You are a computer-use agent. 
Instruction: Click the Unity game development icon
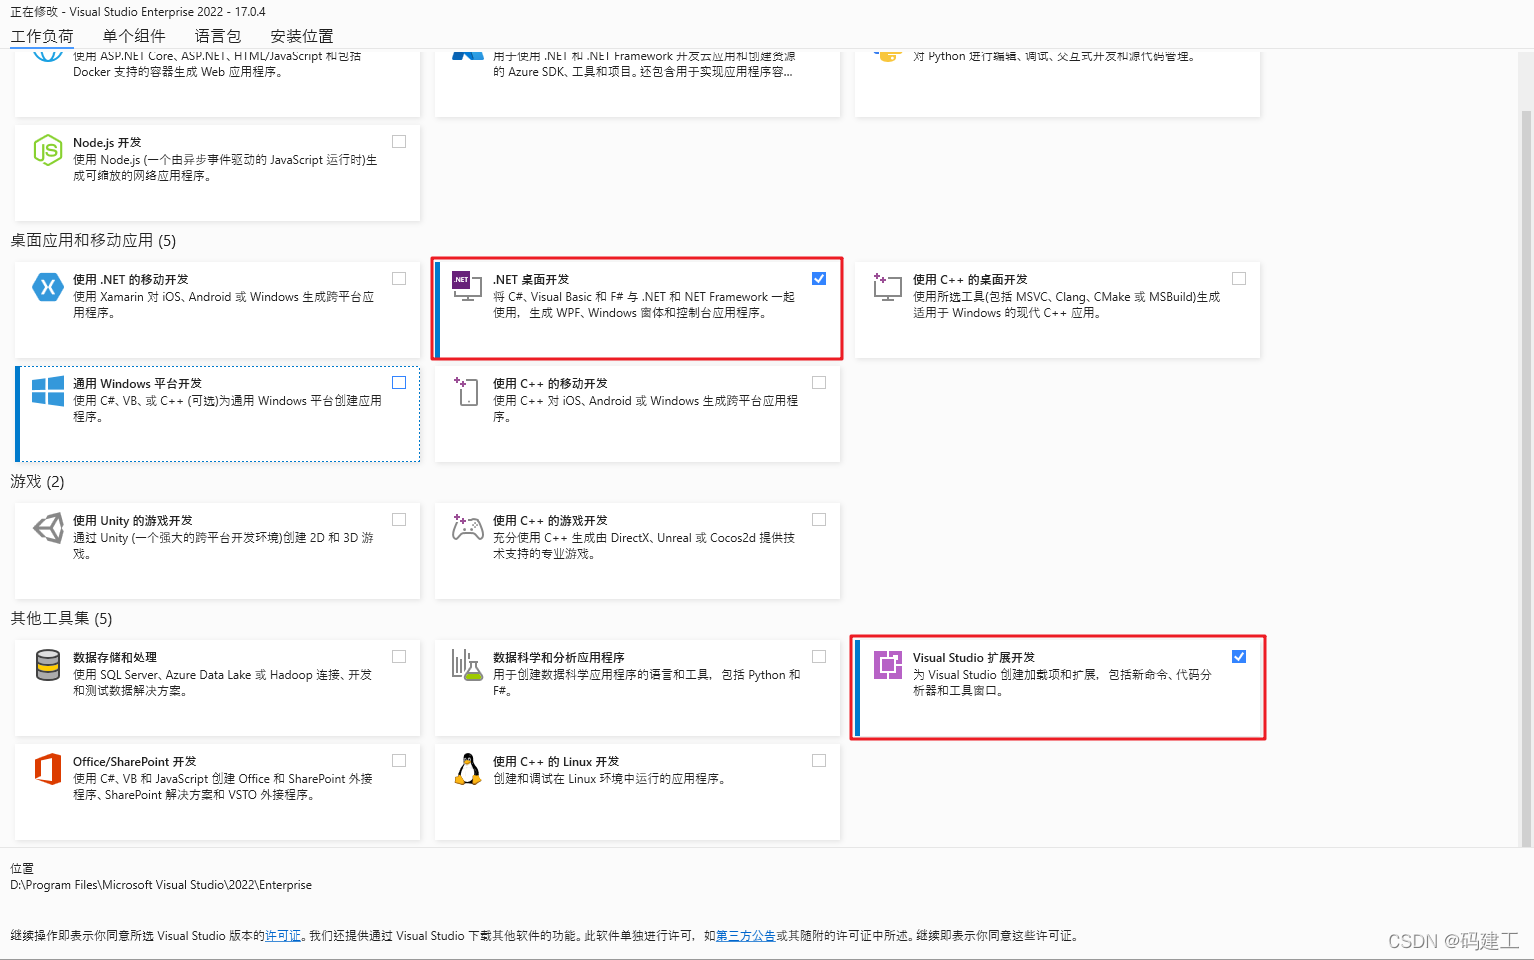48,528
